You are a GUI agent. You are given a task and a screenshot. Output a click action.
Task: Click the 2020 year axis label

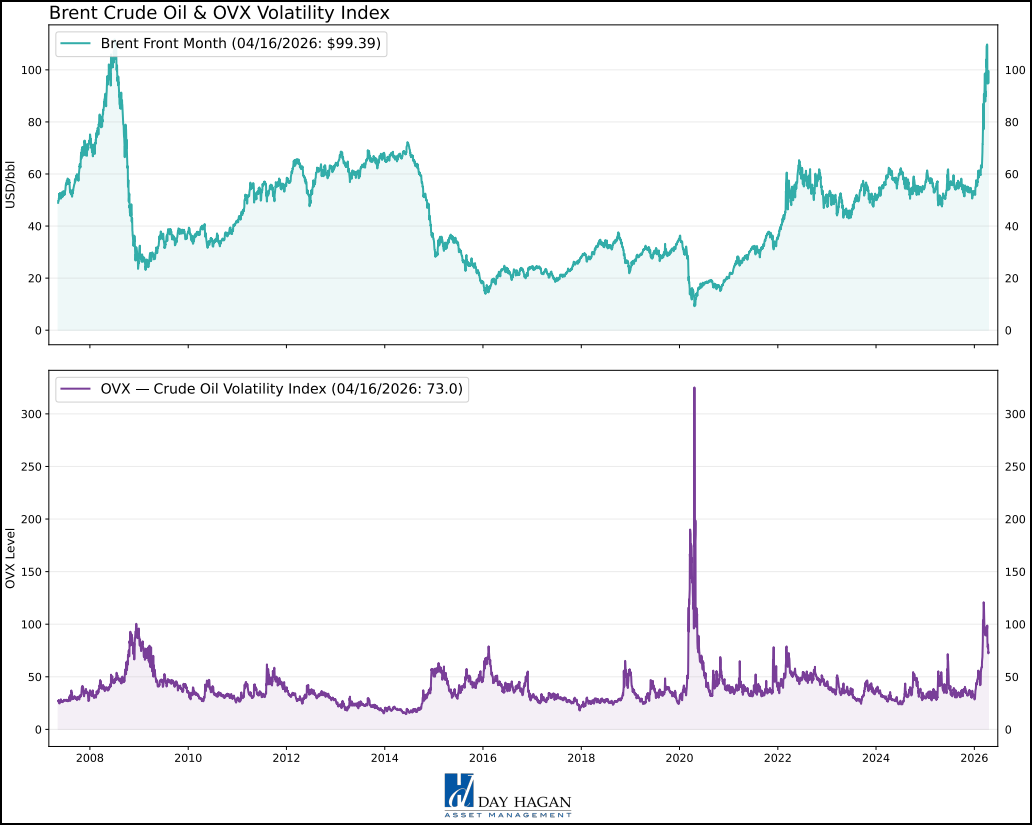pos(678,759)
